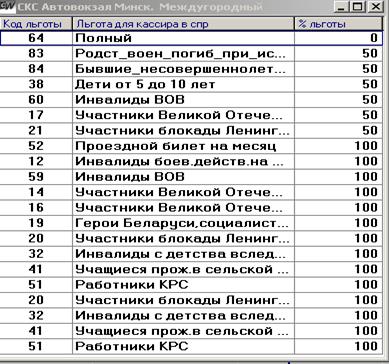Select "Инвалиды ВОВ" in row with code 60
The width and height of the screenshot is (389, 364).
(x=183, y=100)
